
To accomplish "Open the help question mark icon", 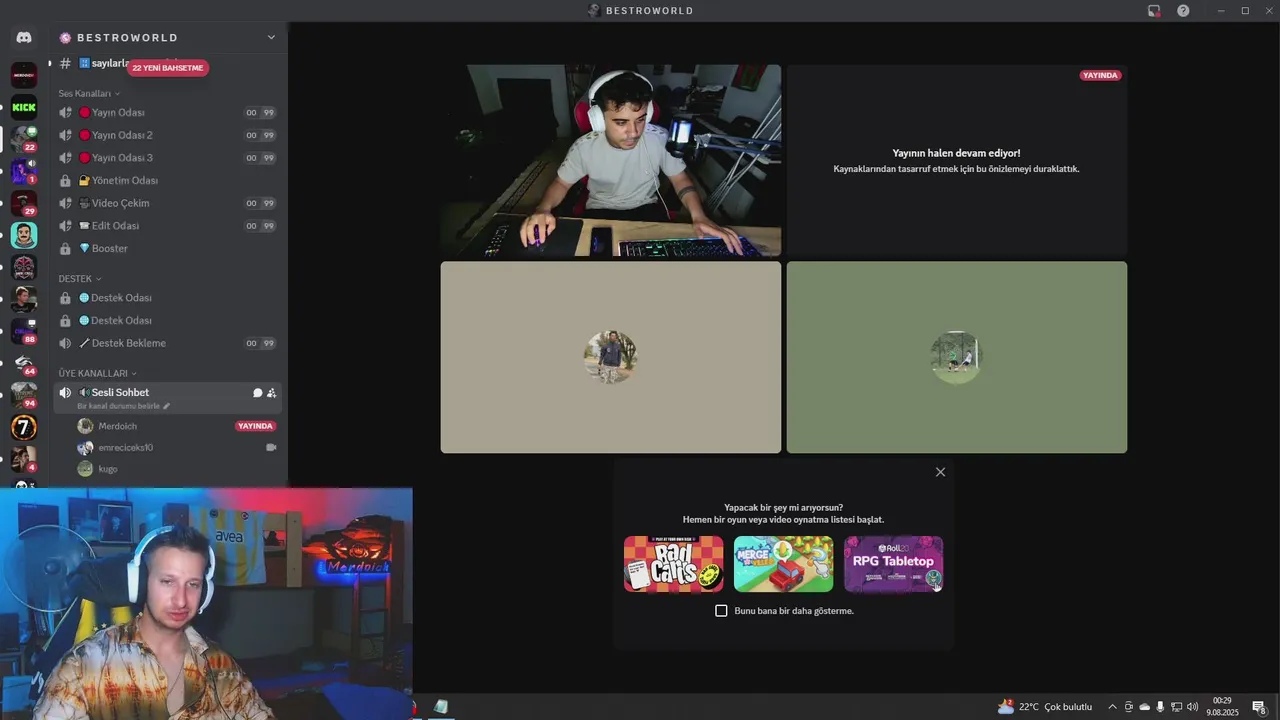I will click(1183, 11).
